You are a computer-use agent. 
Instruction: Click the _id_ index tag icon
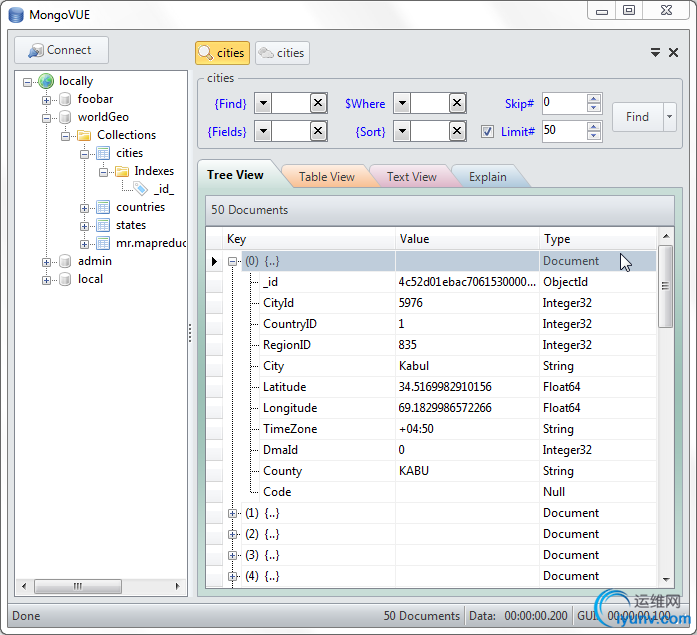click(x=140, y=189)
